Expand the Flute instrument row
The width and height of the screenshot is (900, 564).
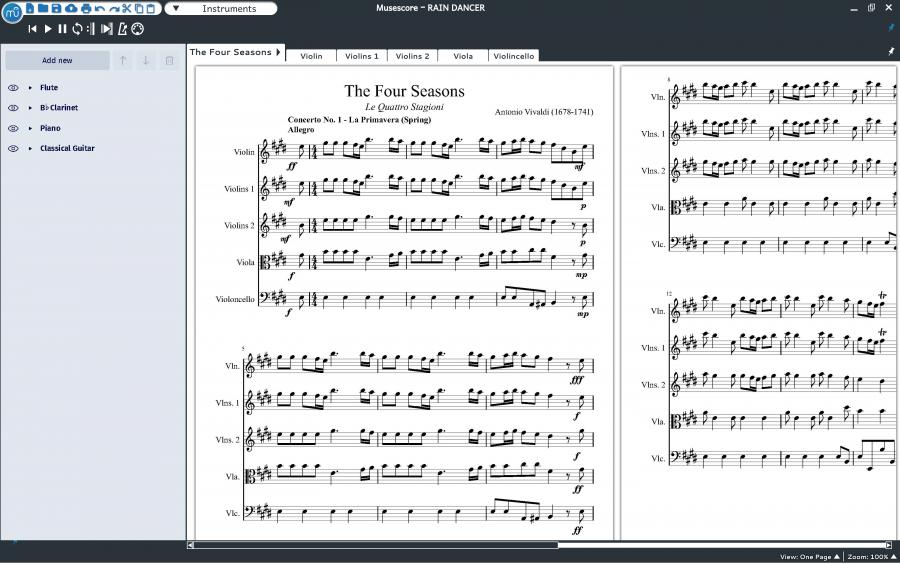click(30, 88)
